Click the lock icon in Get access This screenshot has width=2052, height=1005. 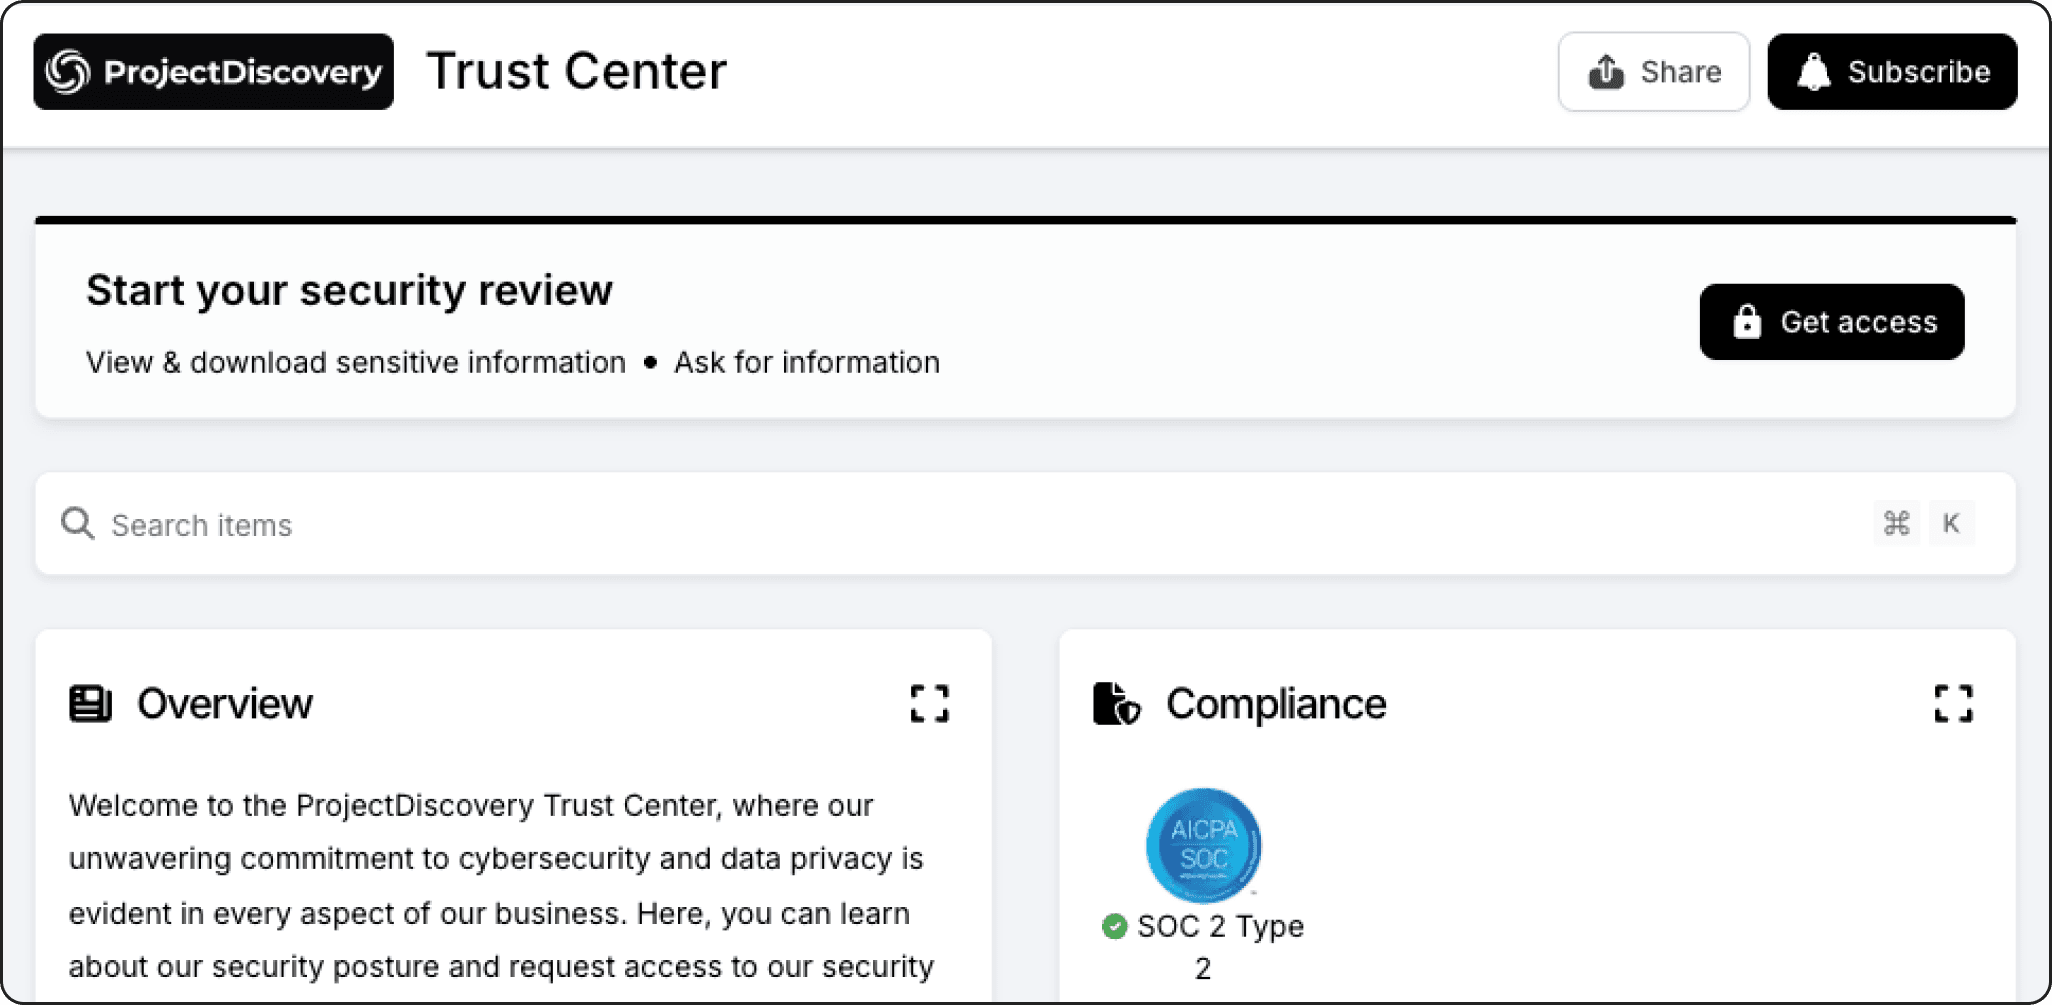[x=1746, y=322]
